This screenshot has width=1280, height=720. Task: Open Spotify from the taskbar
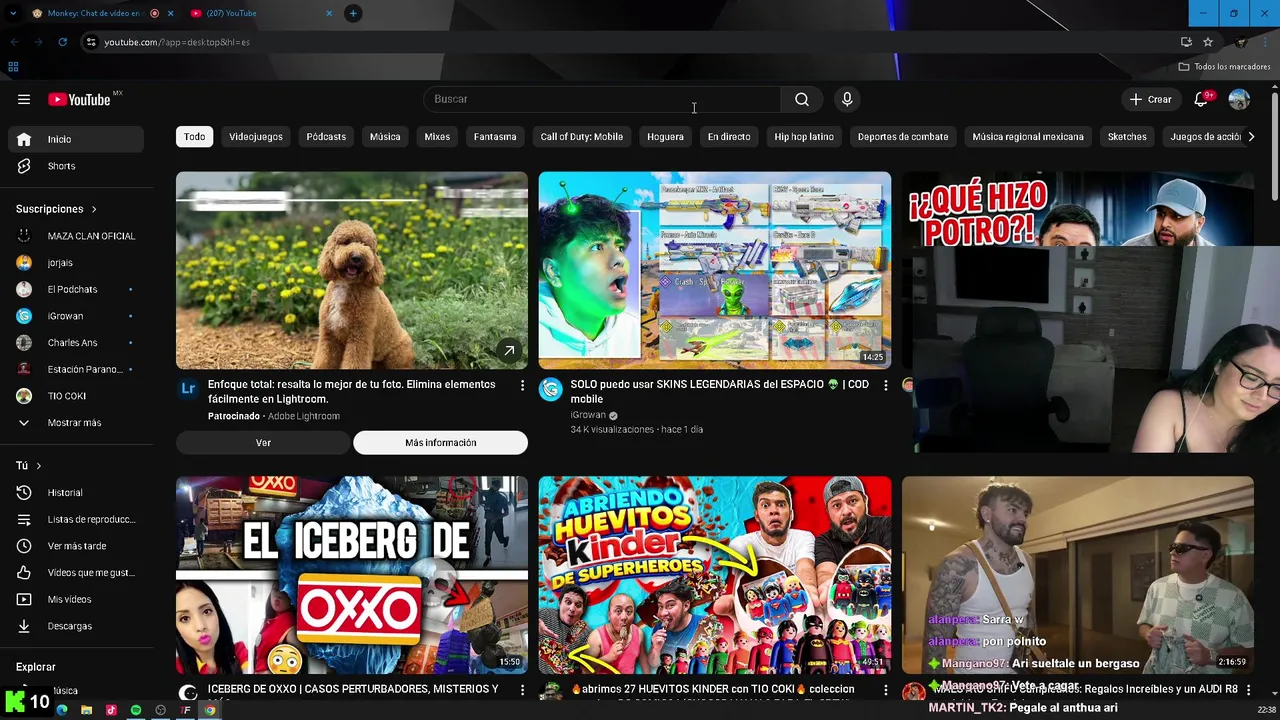(136, 710)
